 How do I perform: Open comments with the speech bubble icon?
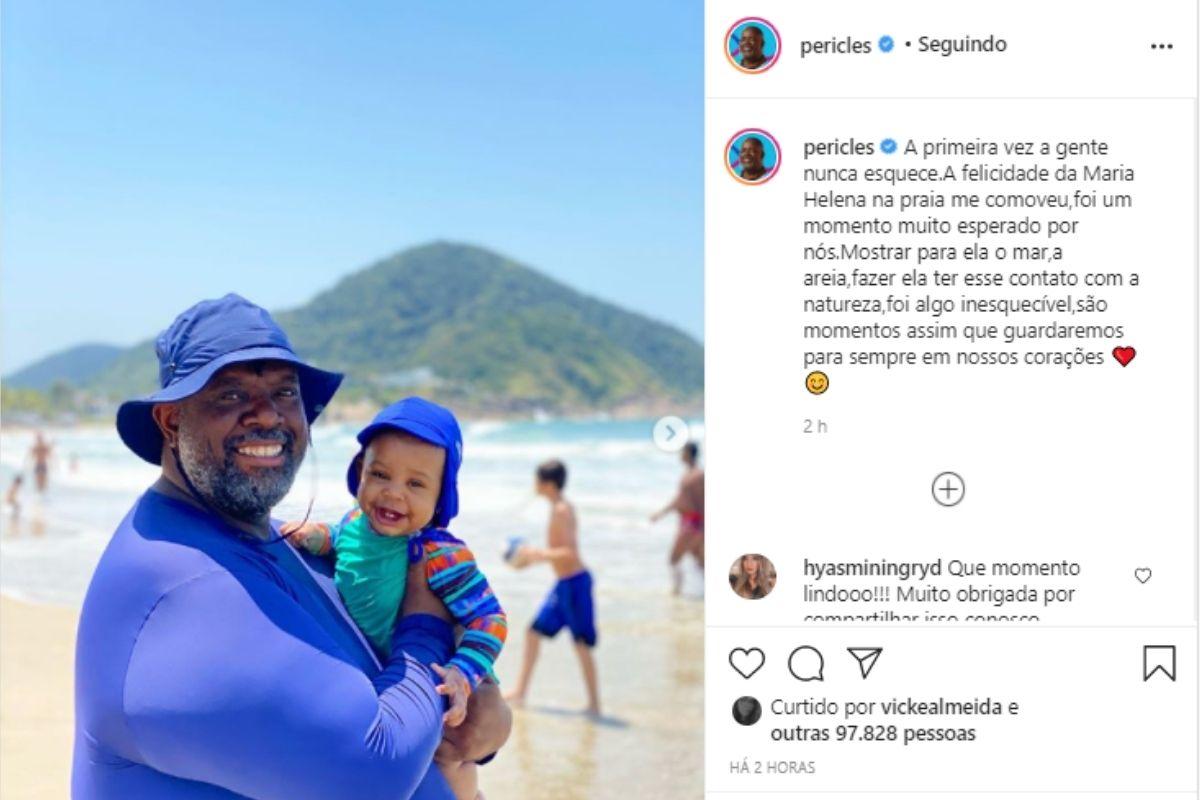[x=806, y=663]
